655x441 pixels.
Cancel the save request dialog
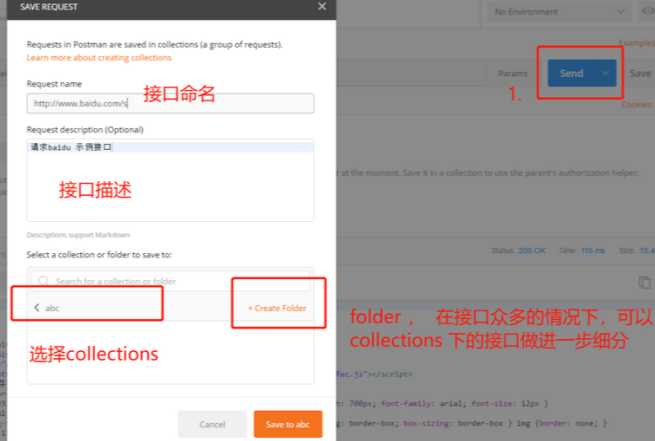point(212,424)
